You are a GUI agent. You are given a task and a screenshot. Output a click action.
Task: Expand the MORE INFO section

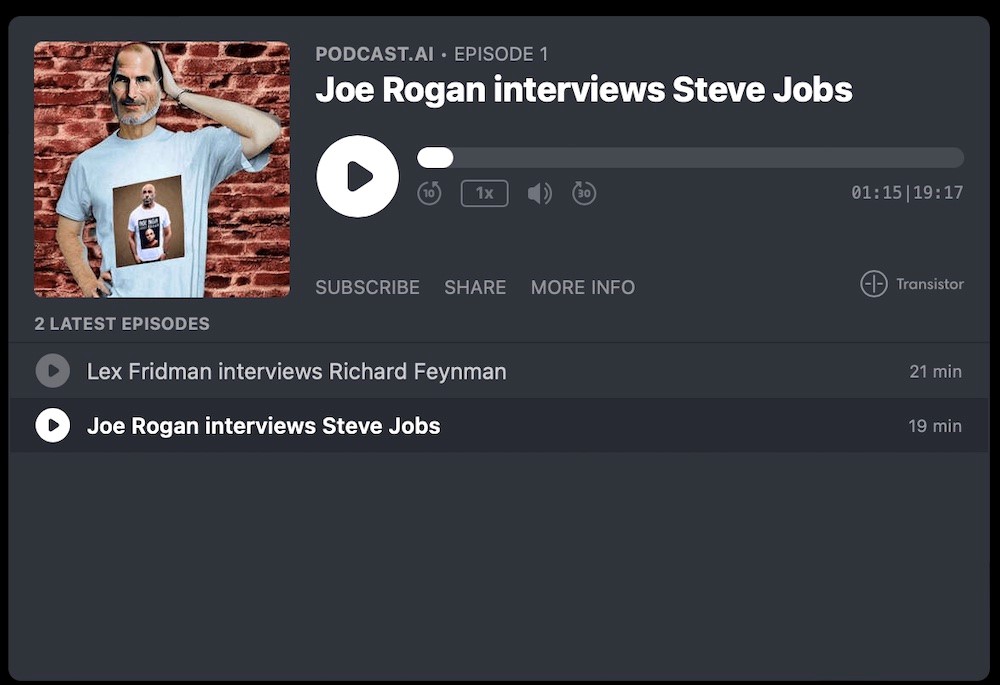pyautogui.click(x=582, y=287)
